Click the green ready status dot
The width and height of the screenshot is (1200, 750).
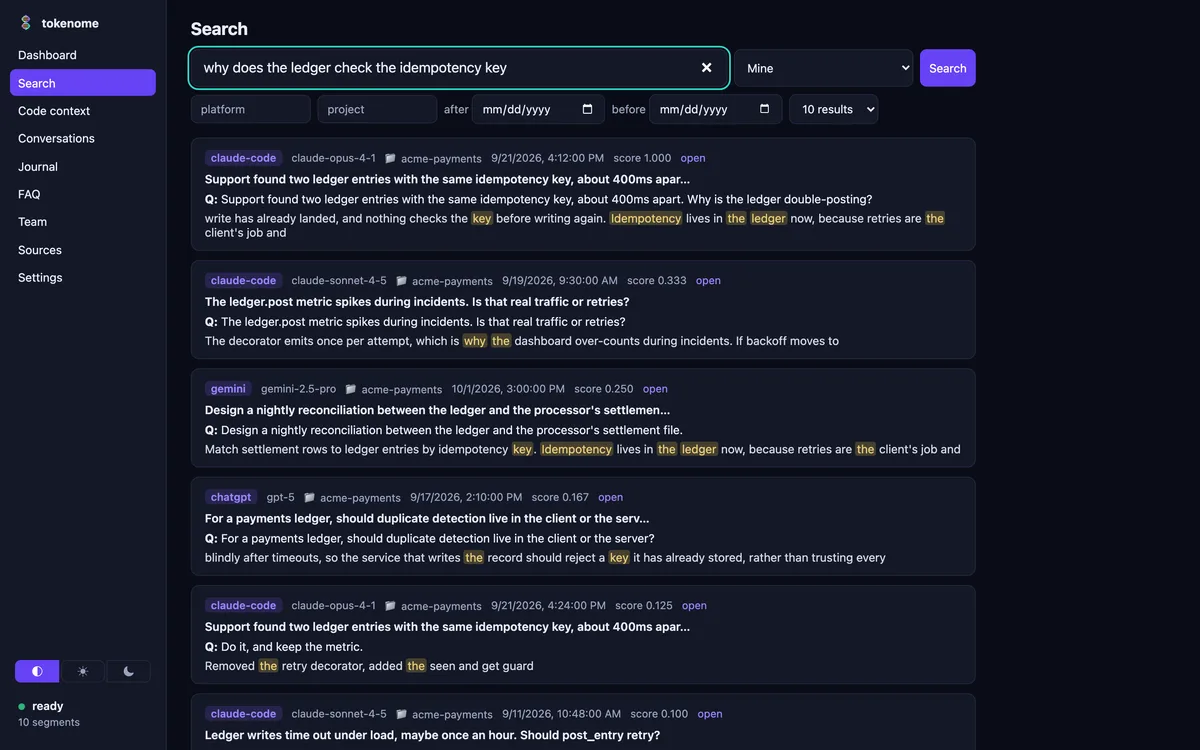pyautogui.click(x=22, y=706)
